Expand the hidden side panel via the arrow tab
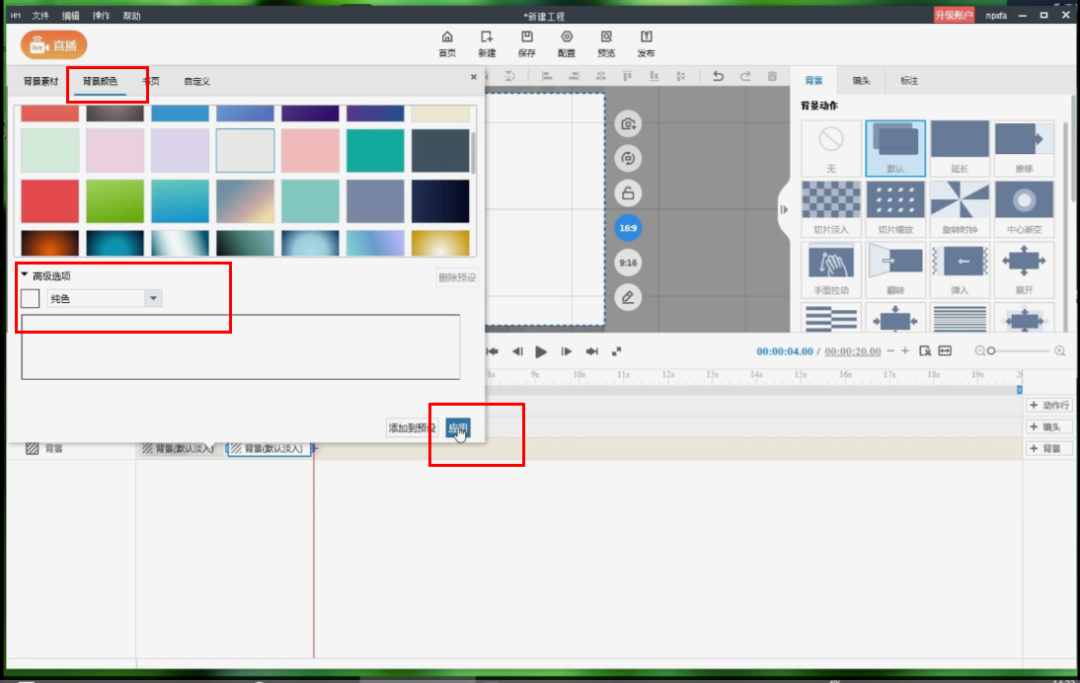This screenshot has height=683, width=1080. click(x=783, y=210)
